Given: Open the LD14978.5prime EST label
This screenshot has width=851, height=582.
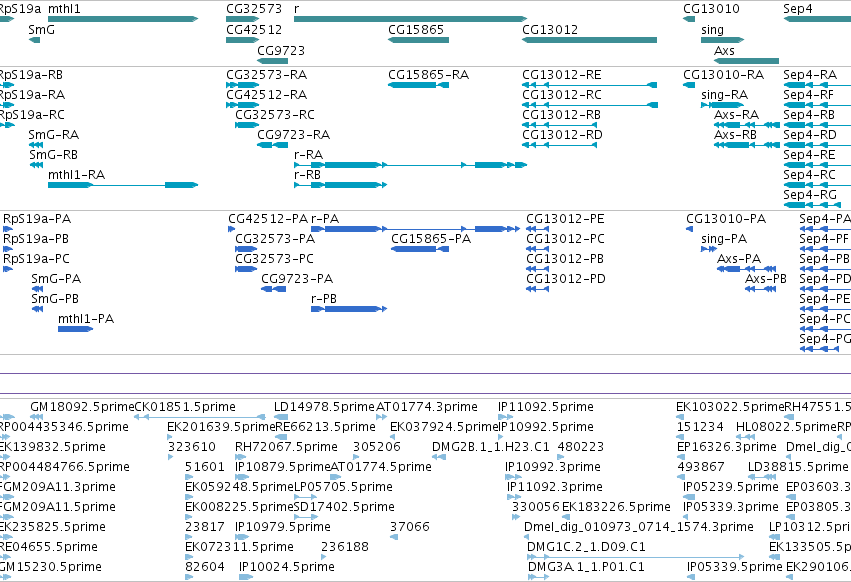Looking at the screenshot, I should click(325, 407).
